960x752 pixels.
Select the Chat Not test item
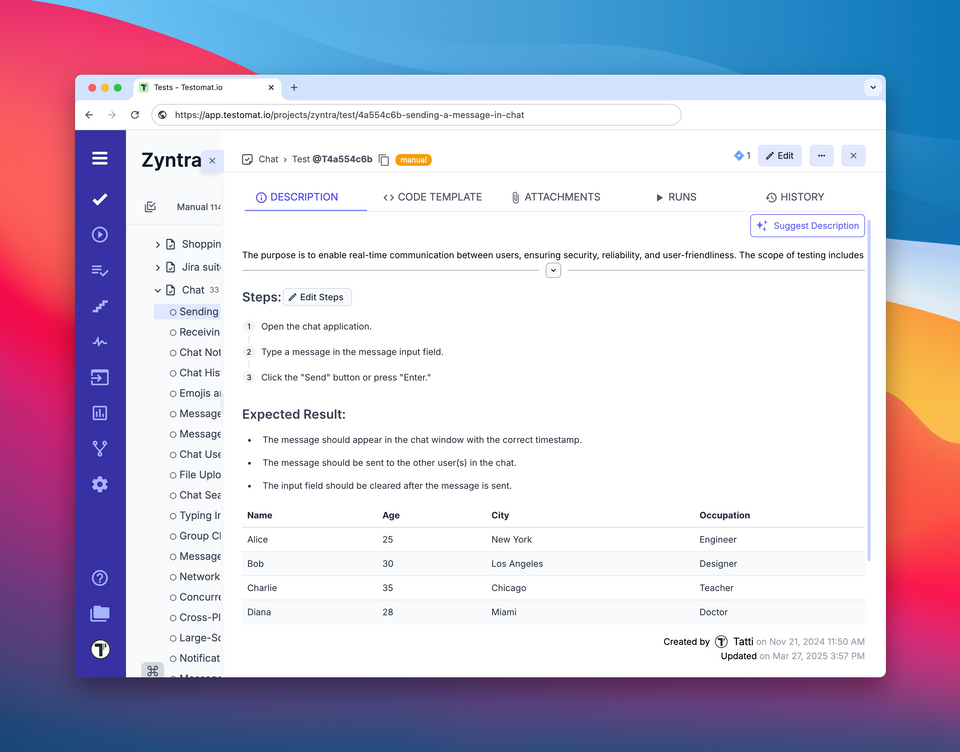pyautogui.click(x=195, y=352)
